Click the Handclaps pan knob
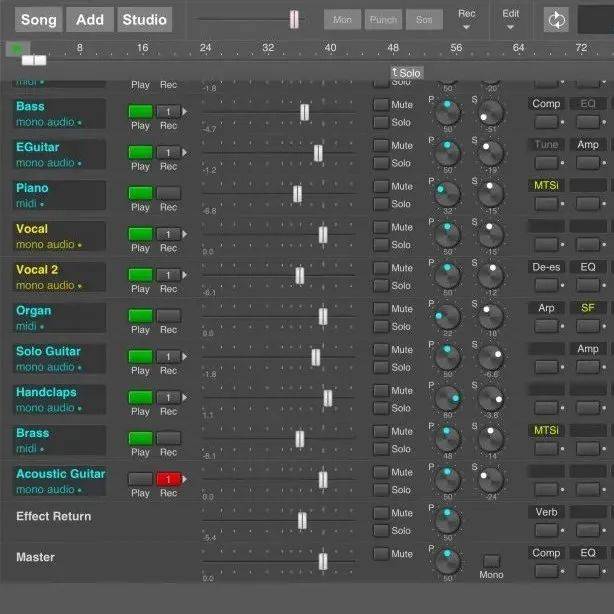 click(x=447, y=398)
